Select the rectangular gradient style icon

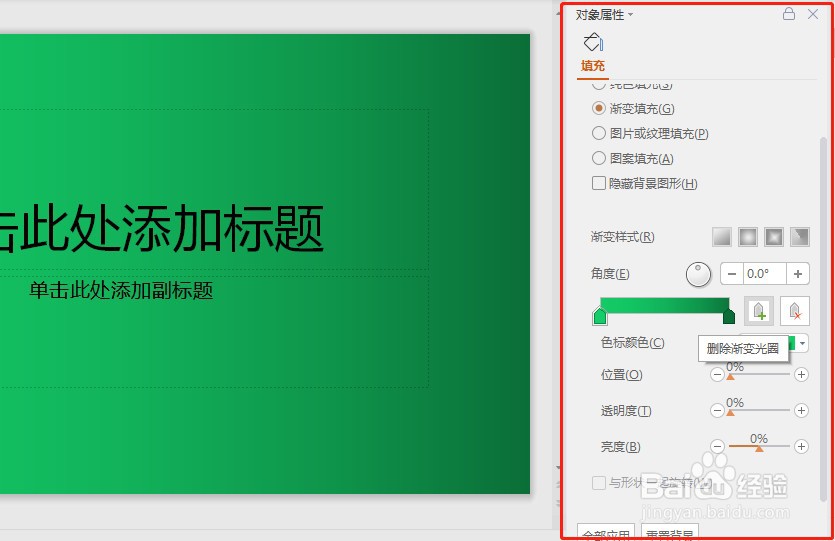click(774, 236)
